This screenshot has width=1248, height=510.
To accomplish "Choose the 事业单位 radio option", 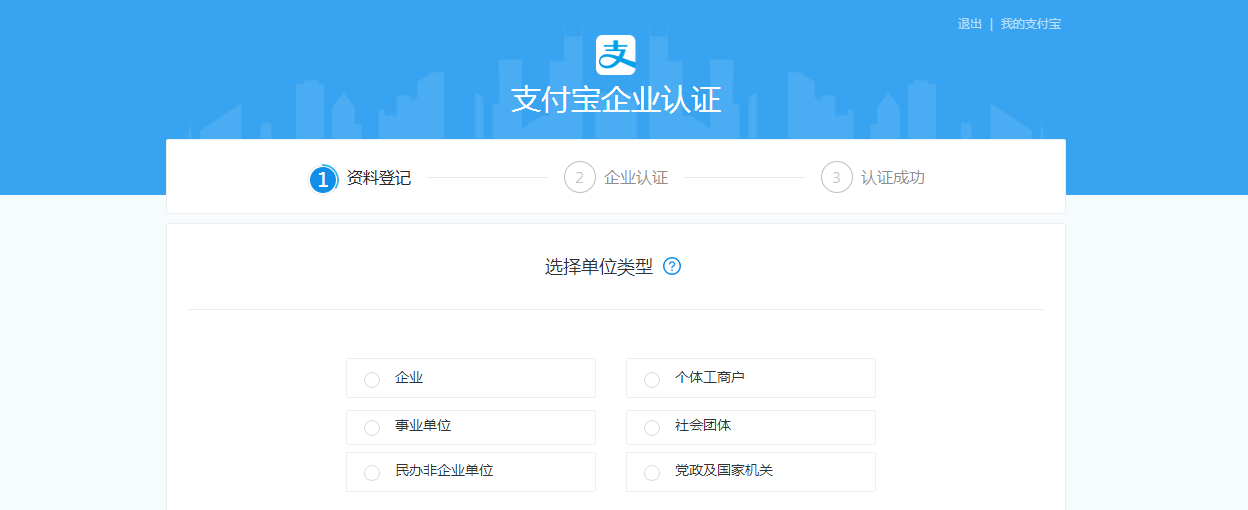I will click(x=372, y=427).
